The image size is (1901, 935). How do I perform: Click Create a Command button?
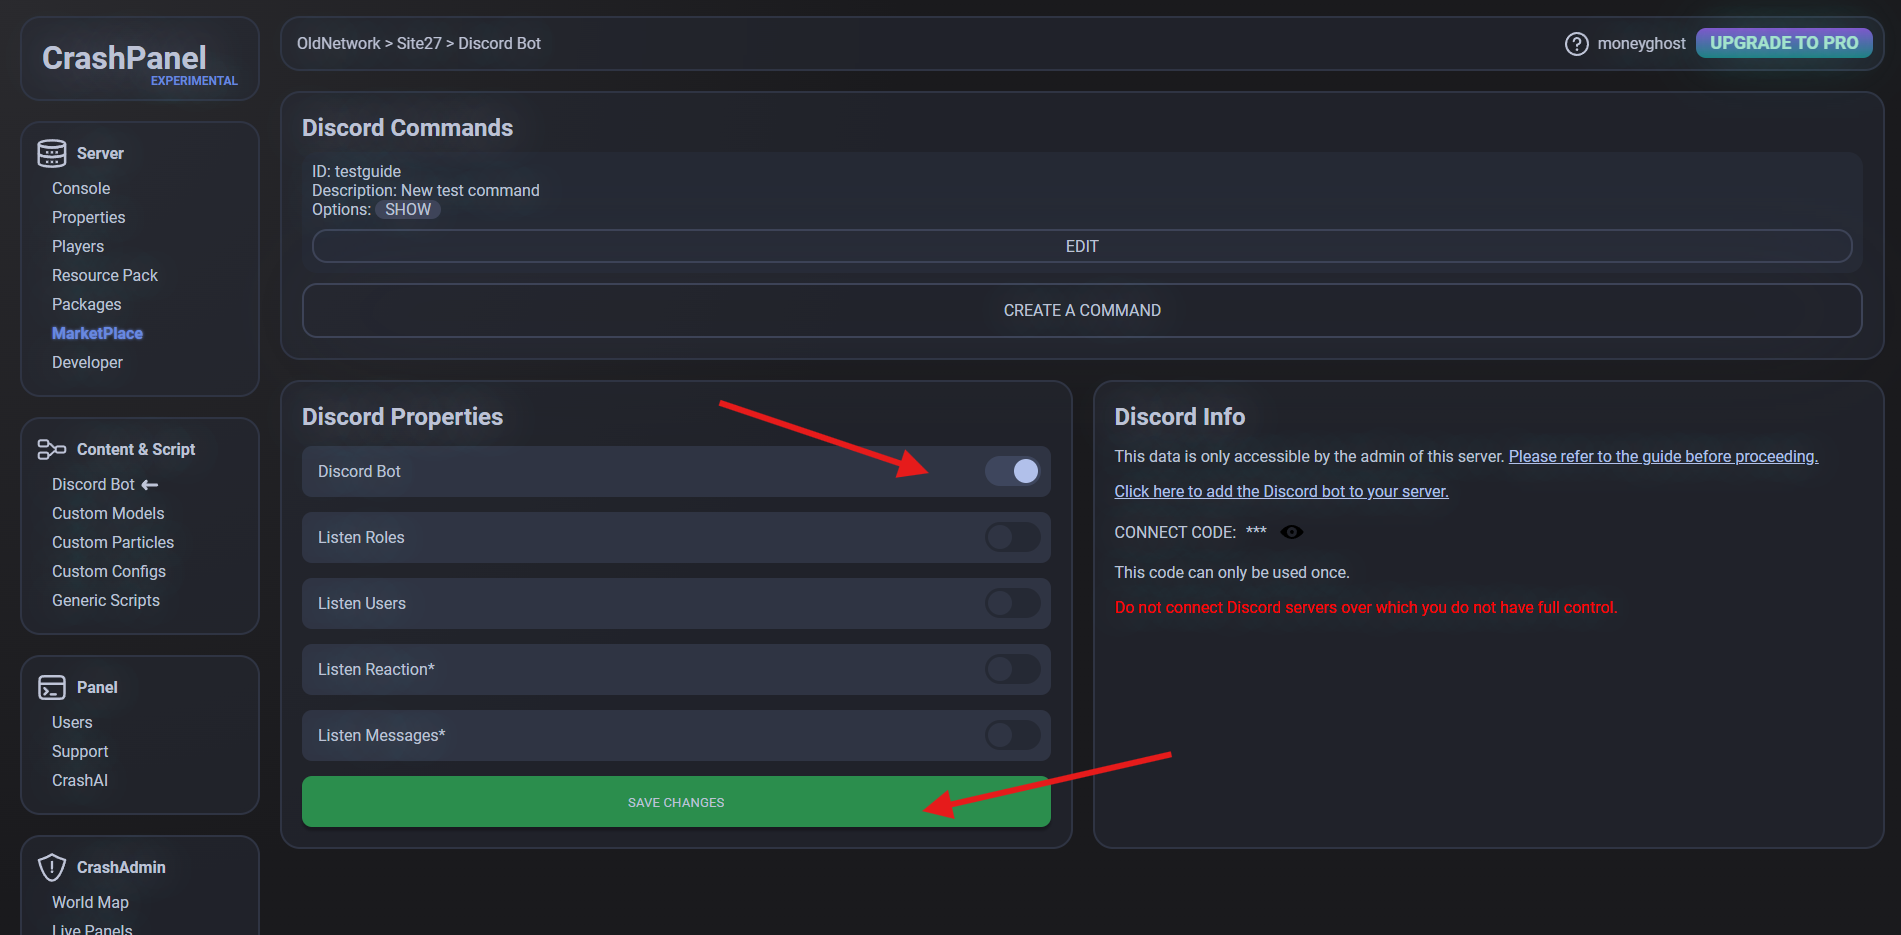click(1081, 310)
